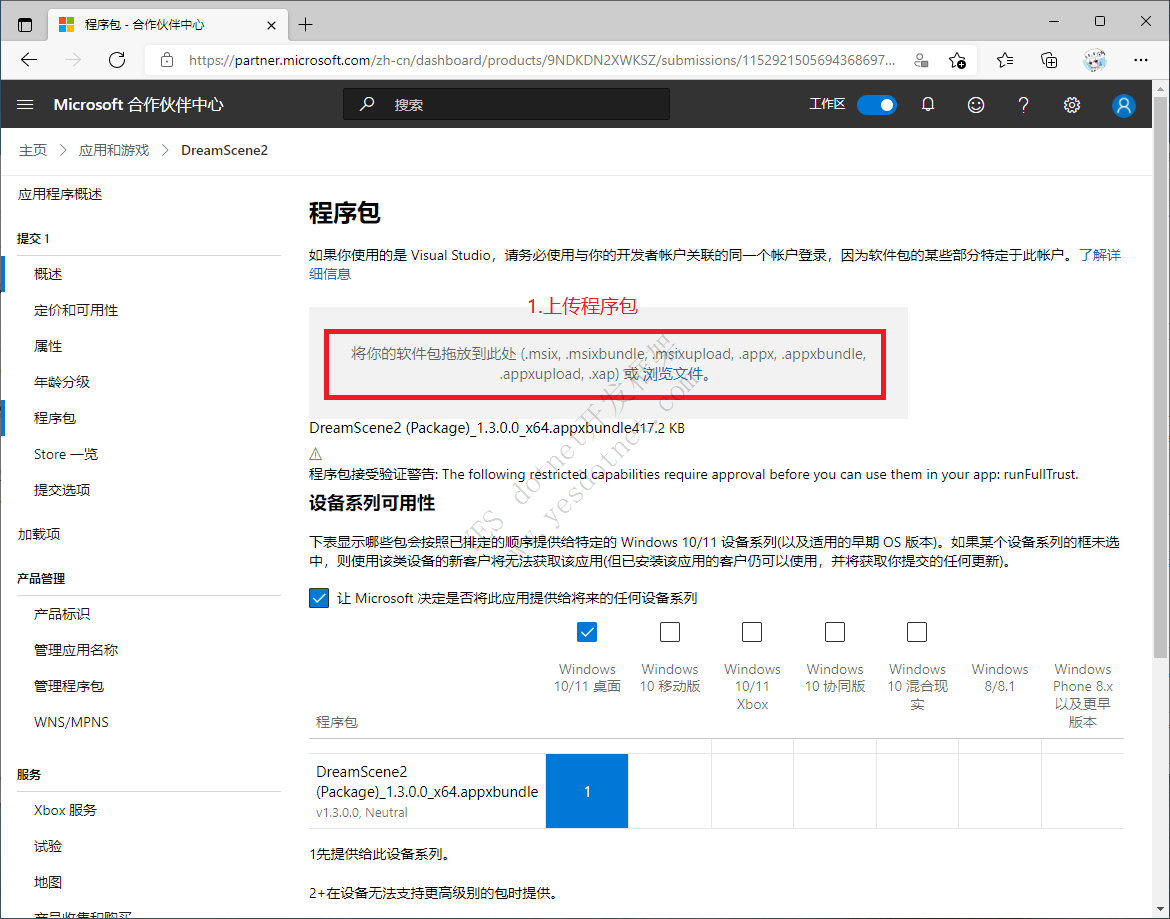
Task: Open 管理应用名称 page
Action: [x=76, y=650]
